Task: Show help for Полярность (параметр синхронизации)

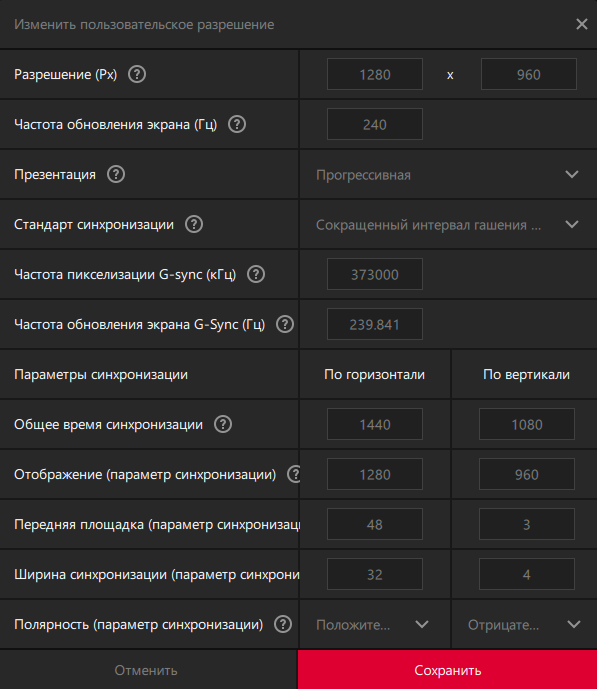Action: 283,624
